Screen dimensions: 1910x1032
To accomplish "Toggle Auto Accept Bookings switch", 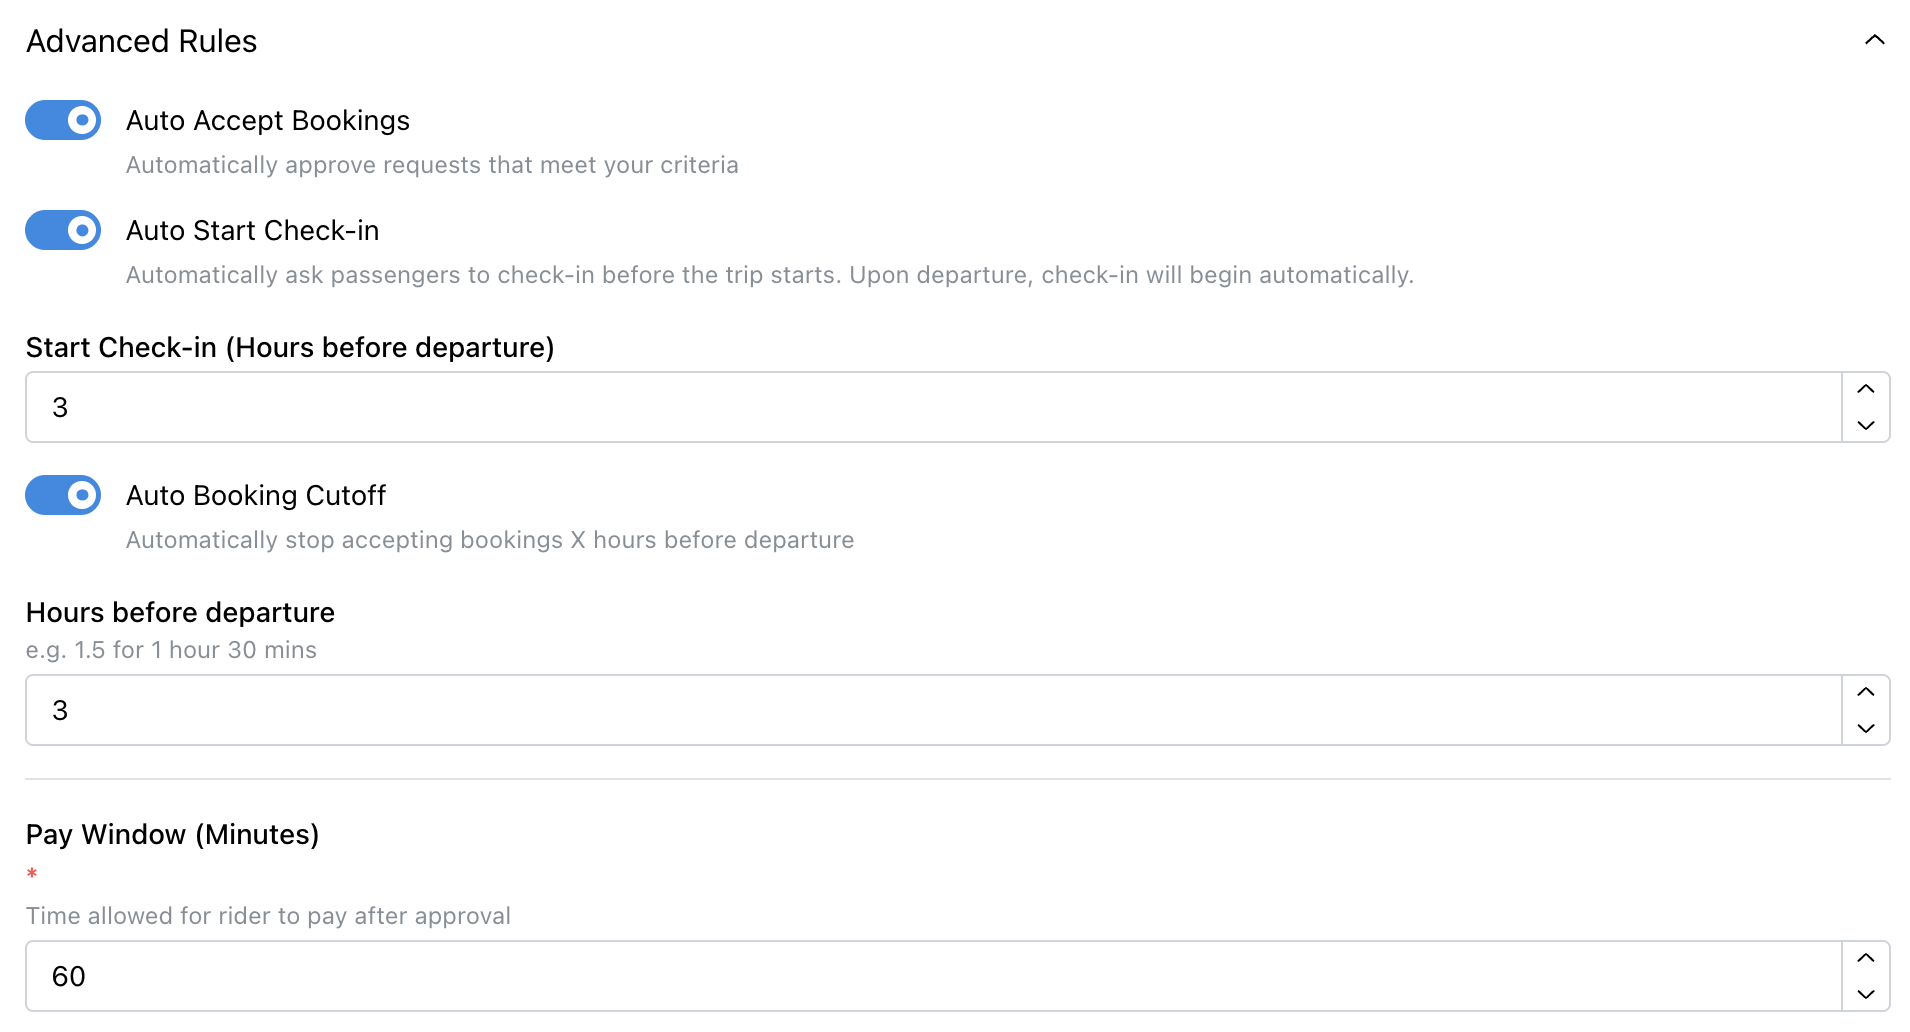I will (x=63, y=120).
